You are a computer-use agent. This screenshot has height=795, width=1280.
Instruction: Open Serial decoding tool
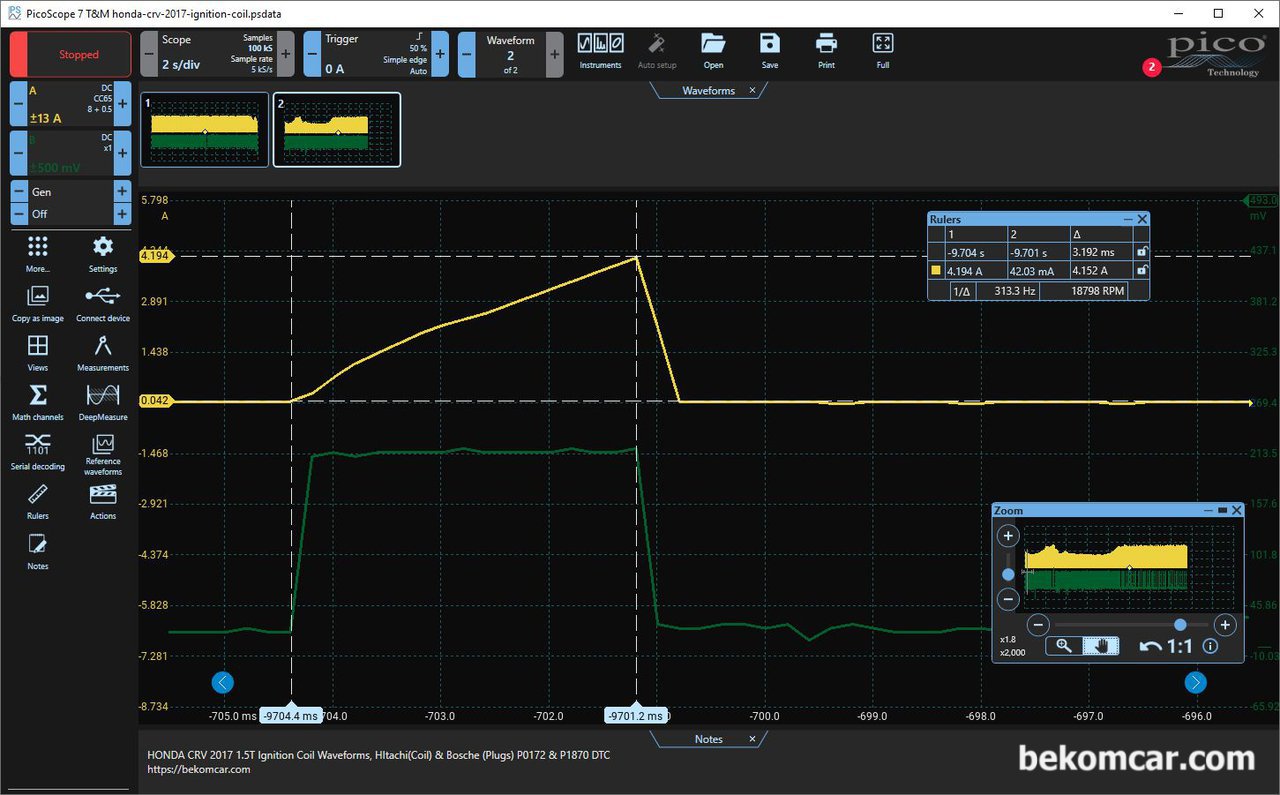point(38,452)
